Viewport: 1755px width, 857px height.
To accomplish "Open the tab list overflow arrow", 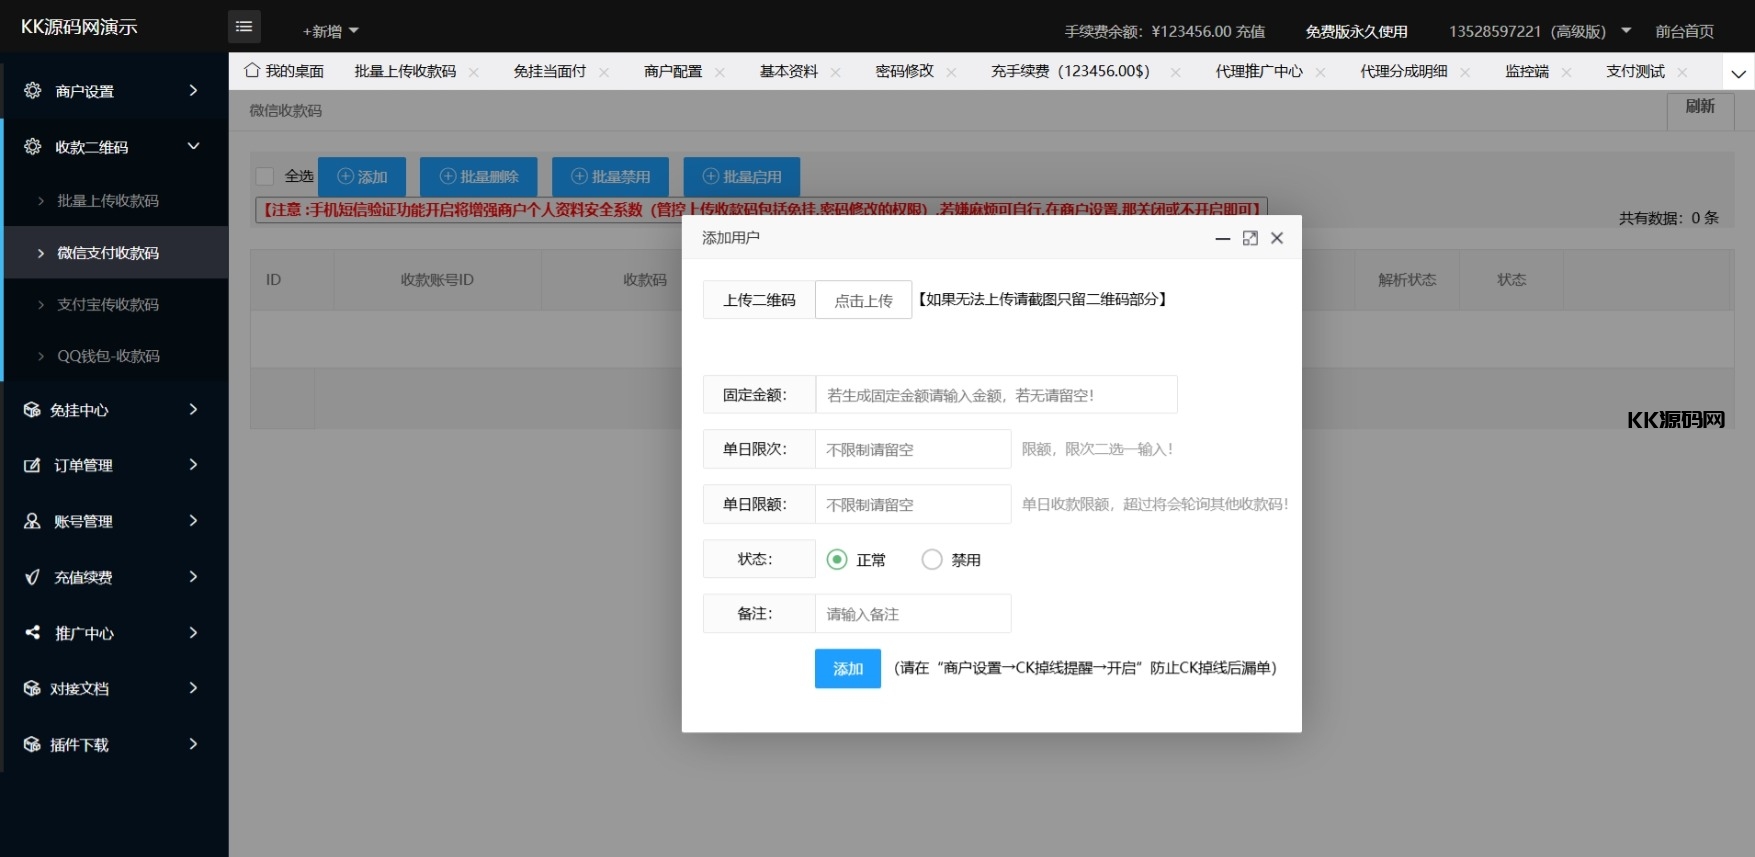I will [1738, 73].
